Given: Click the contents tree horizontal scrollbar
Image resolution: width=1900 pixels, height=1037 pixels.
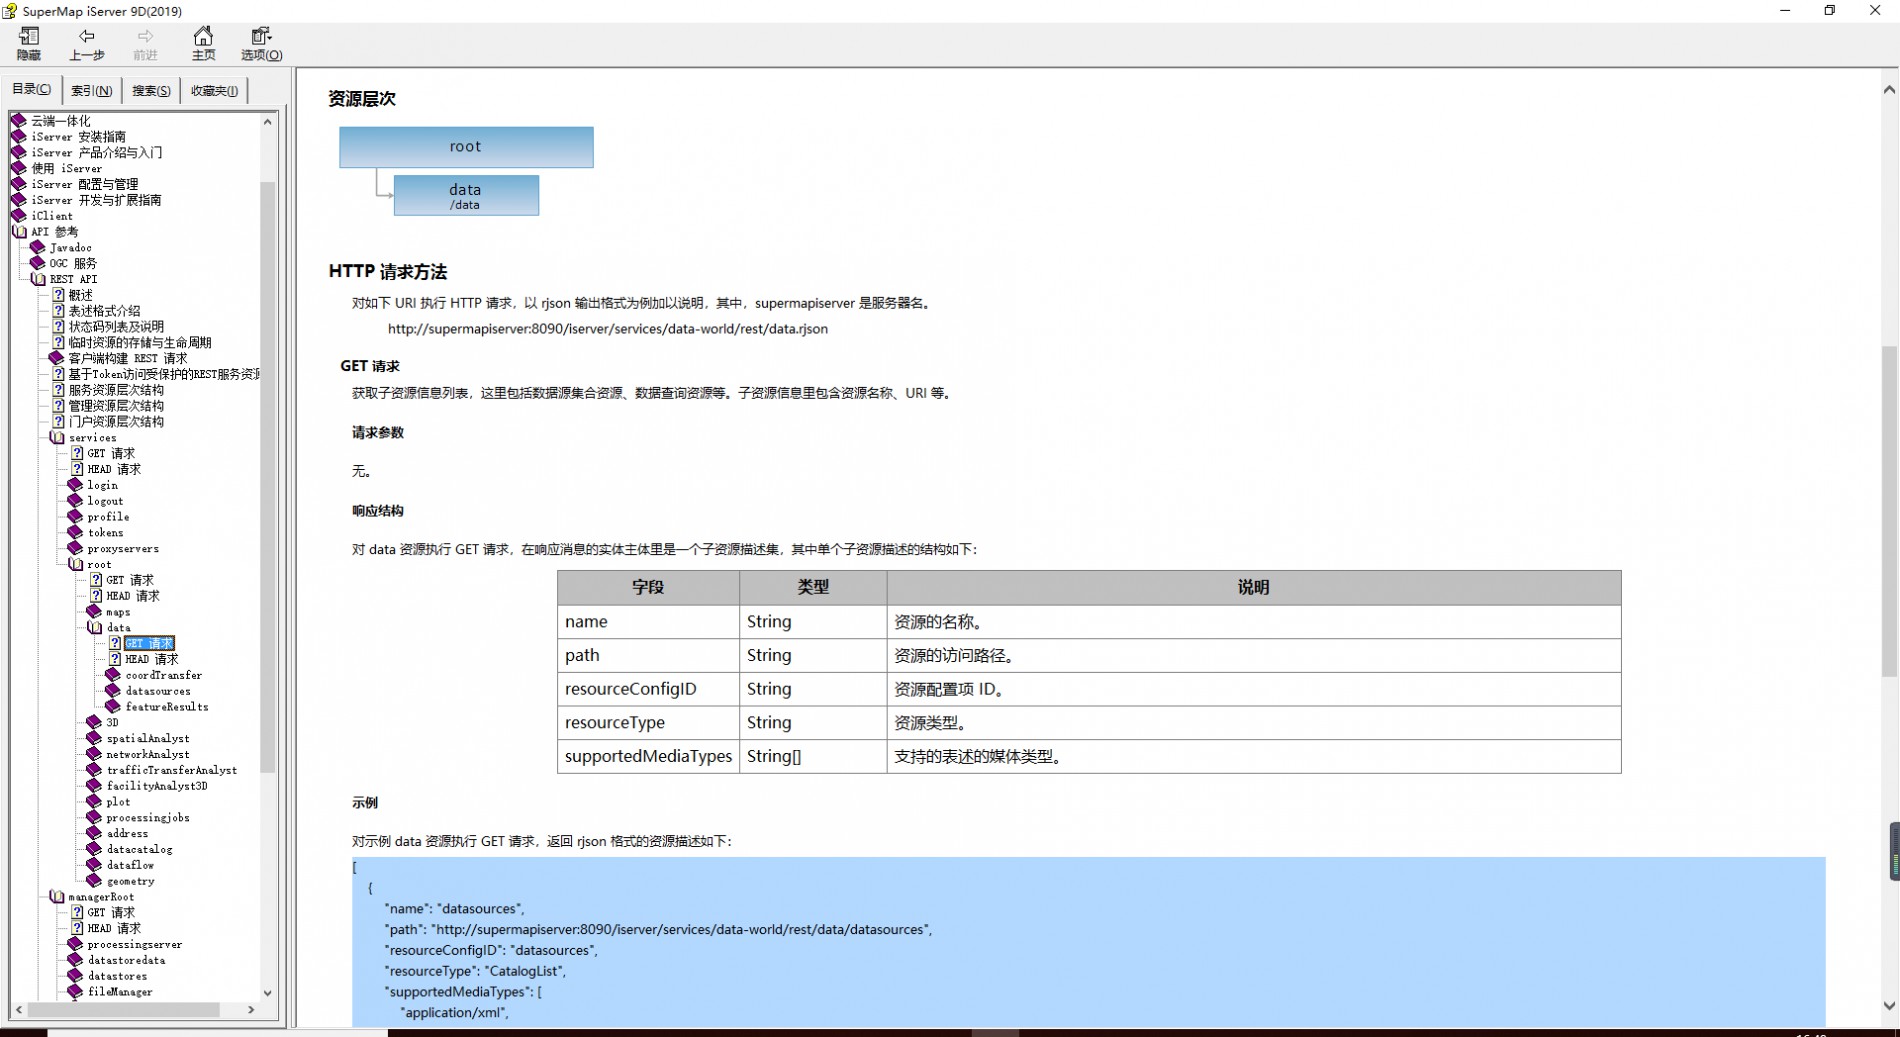Looking at the screenshot, I should [124, 1010].
